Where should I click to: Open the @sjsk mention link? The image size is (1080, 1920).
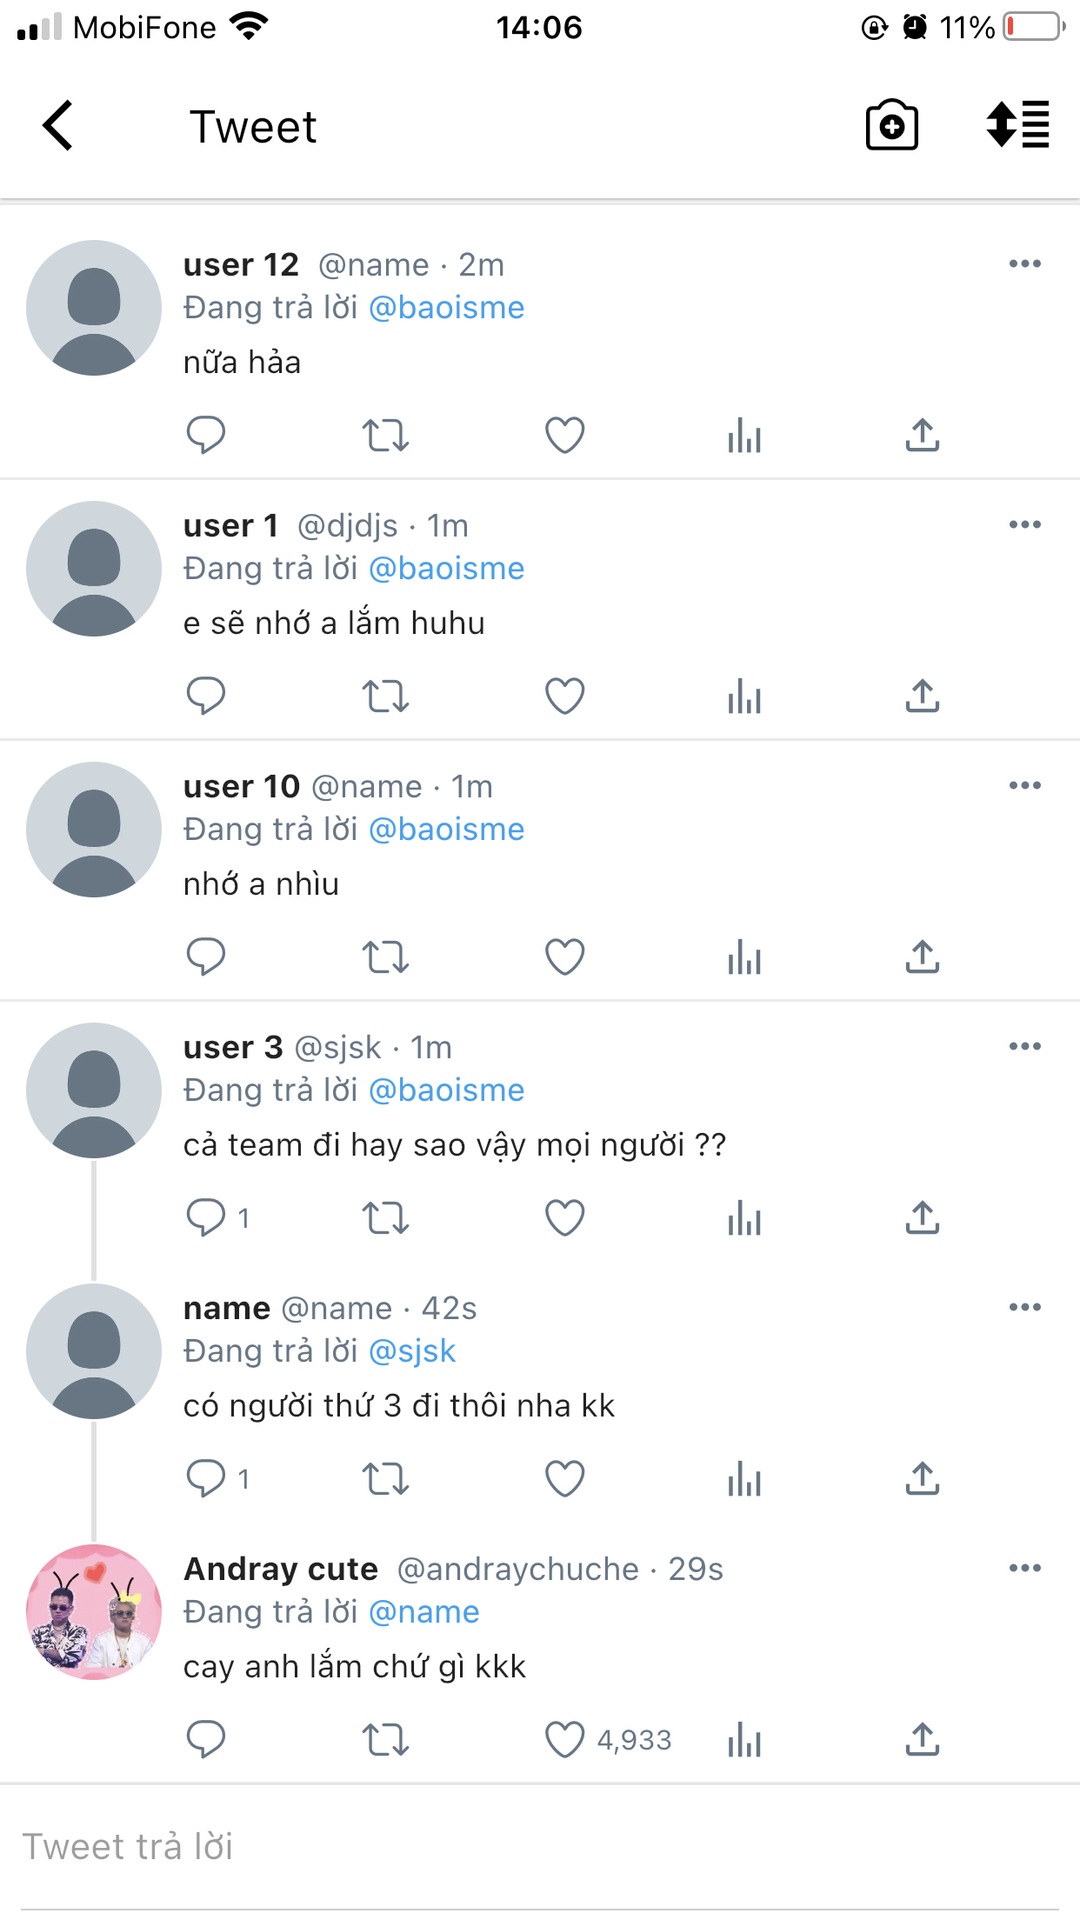point(412,1351)
